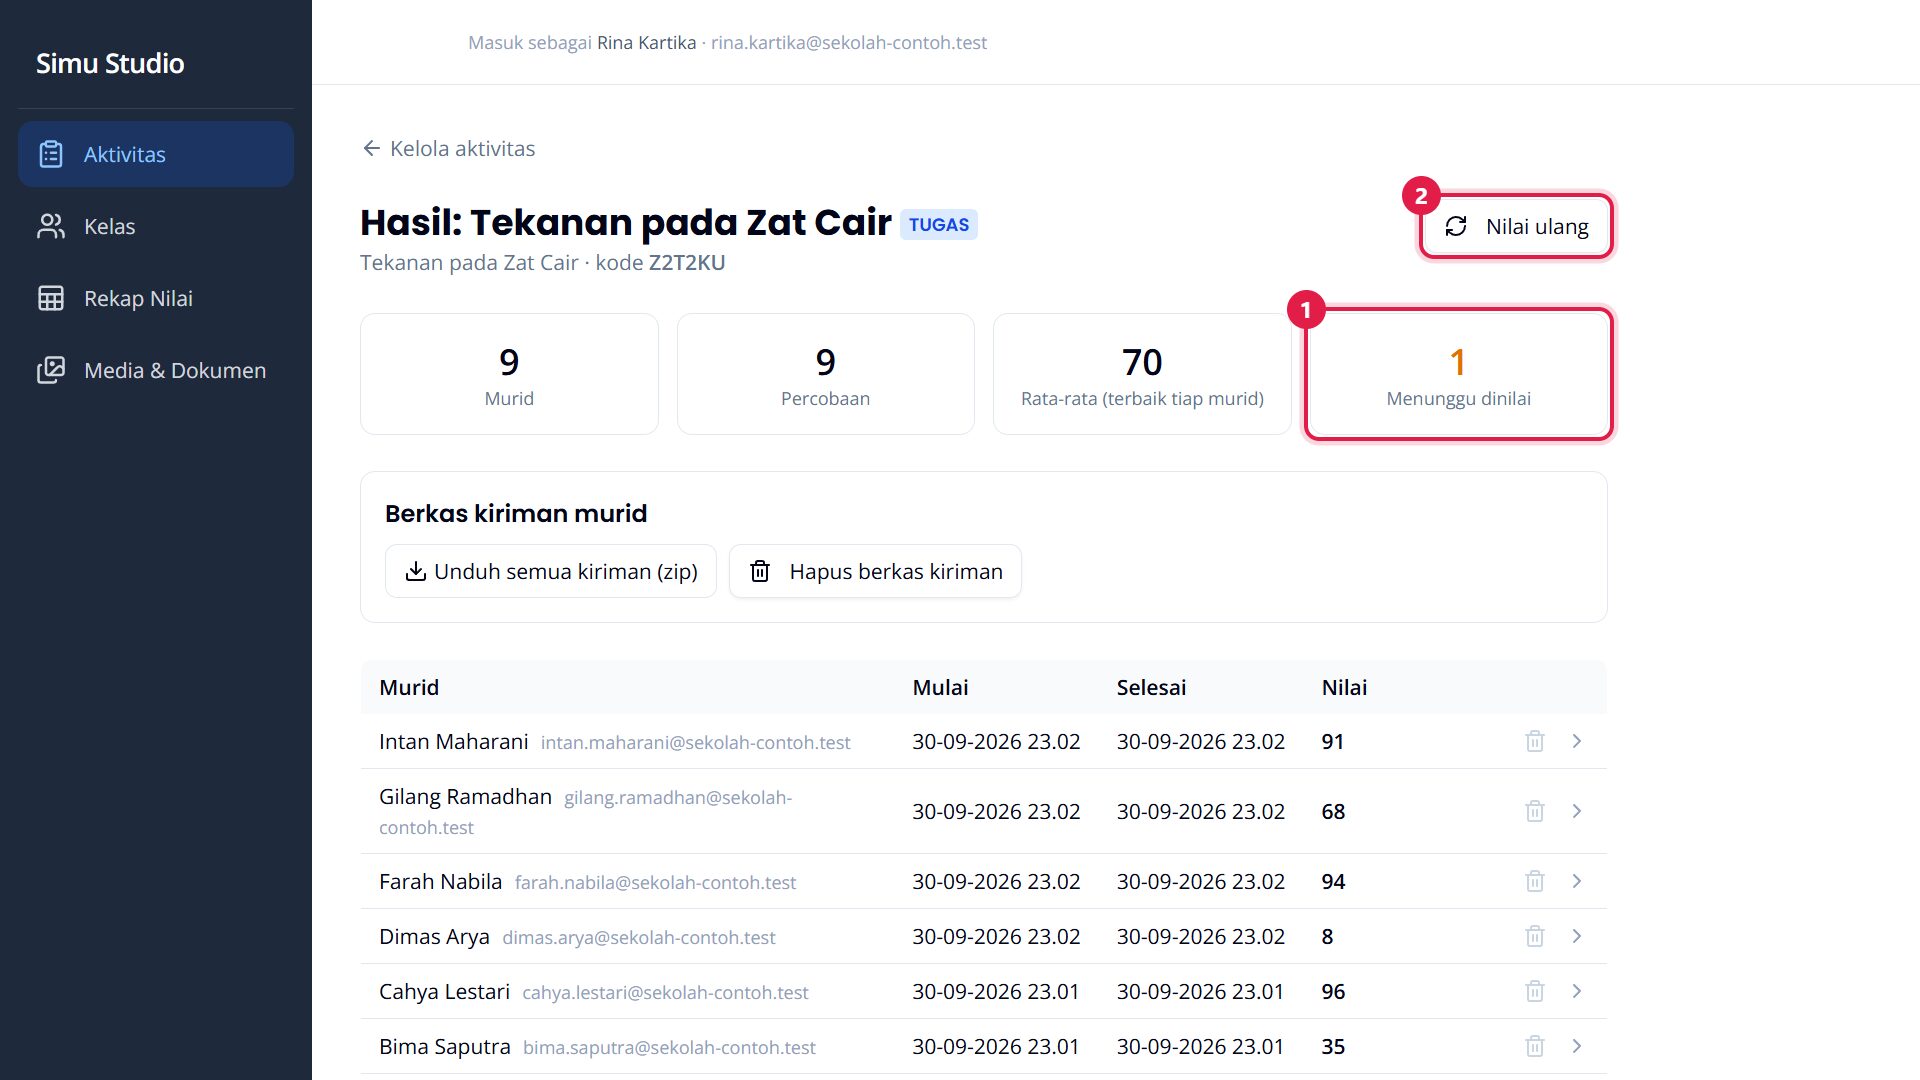Click the Percobaan stat card showing 9
Viewport: 1920px width, 1080px height.
coord(825,374)
